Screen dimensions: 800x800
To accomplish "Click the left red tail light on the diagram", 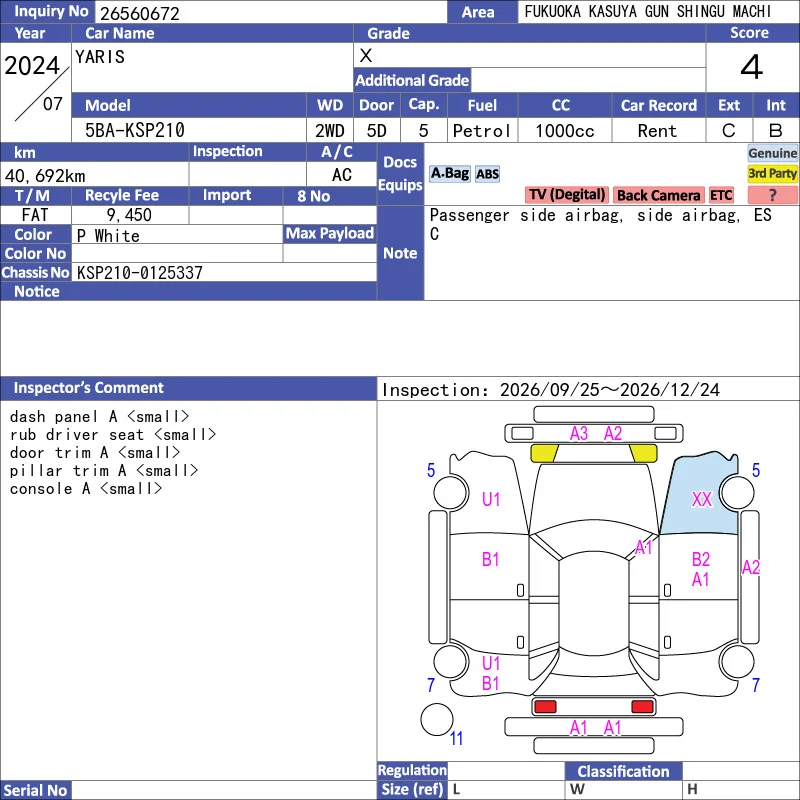I will (x=545, y=707).
